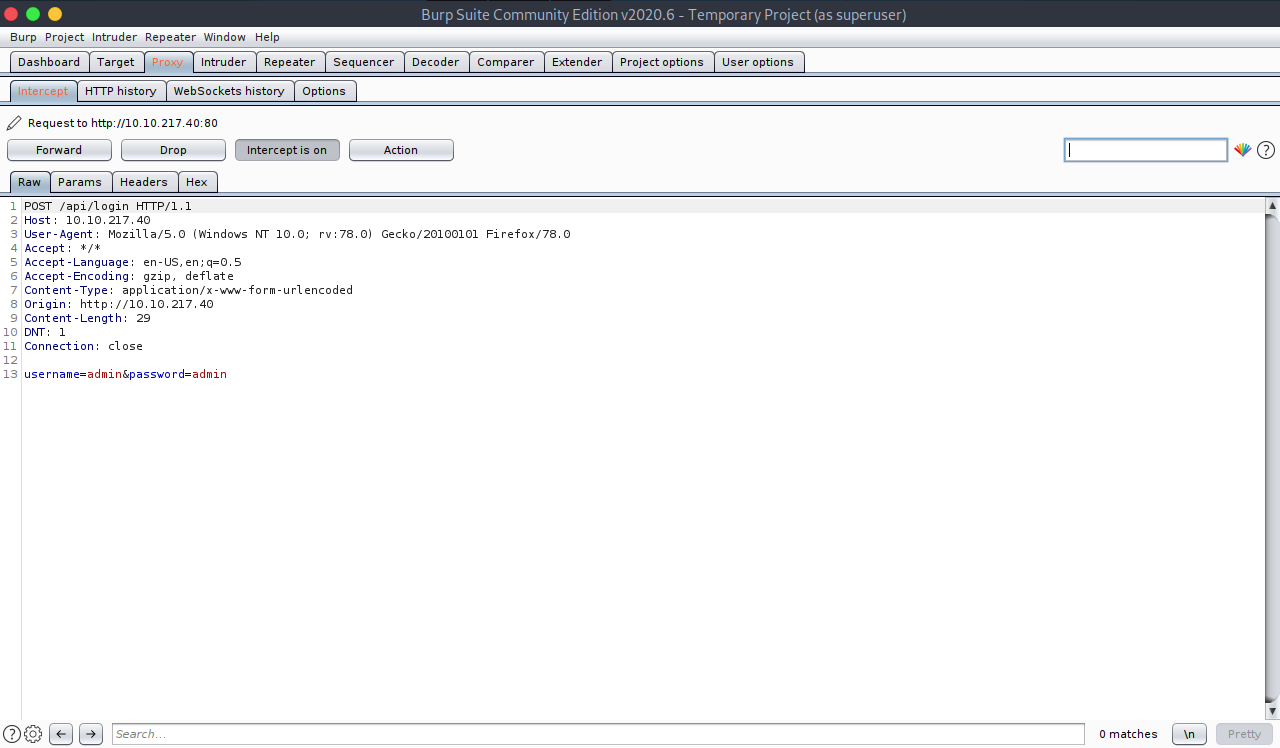The width and height of the screenshot is (1280, 748).
Task: Open the Burp menu
Action: (x=23, y=37)
